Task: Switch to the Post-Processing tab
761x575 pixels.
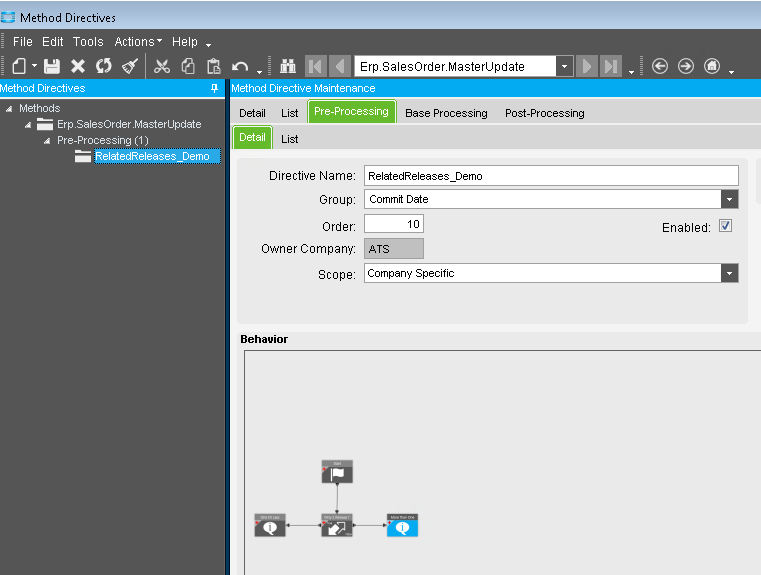Action: [544, 113]
